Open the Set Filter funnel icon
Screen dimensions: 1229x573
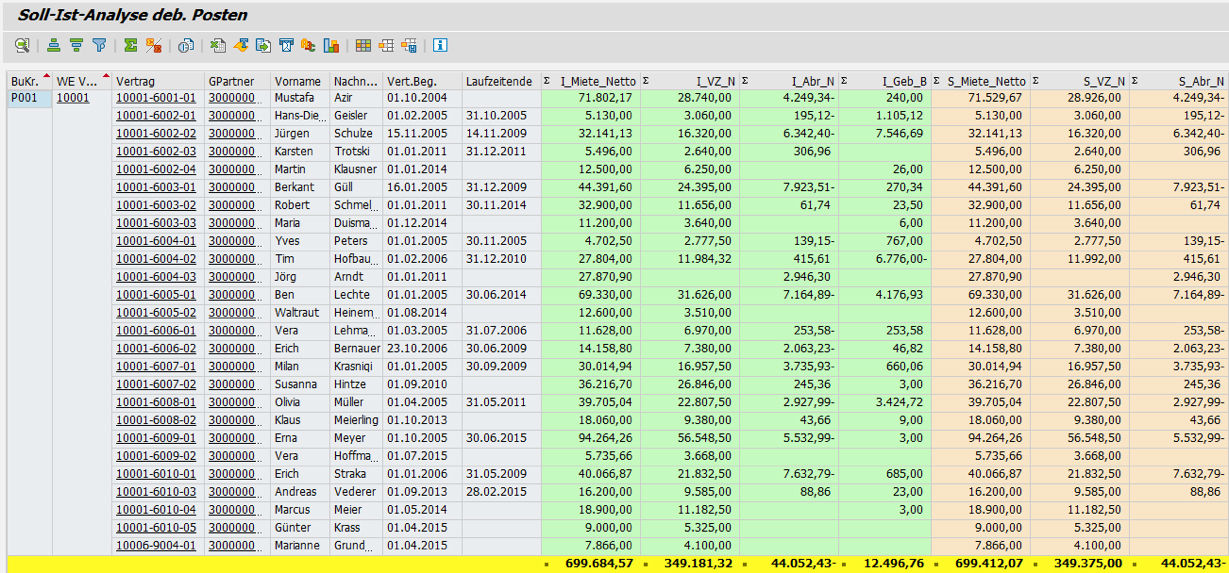tap(99, 45)
